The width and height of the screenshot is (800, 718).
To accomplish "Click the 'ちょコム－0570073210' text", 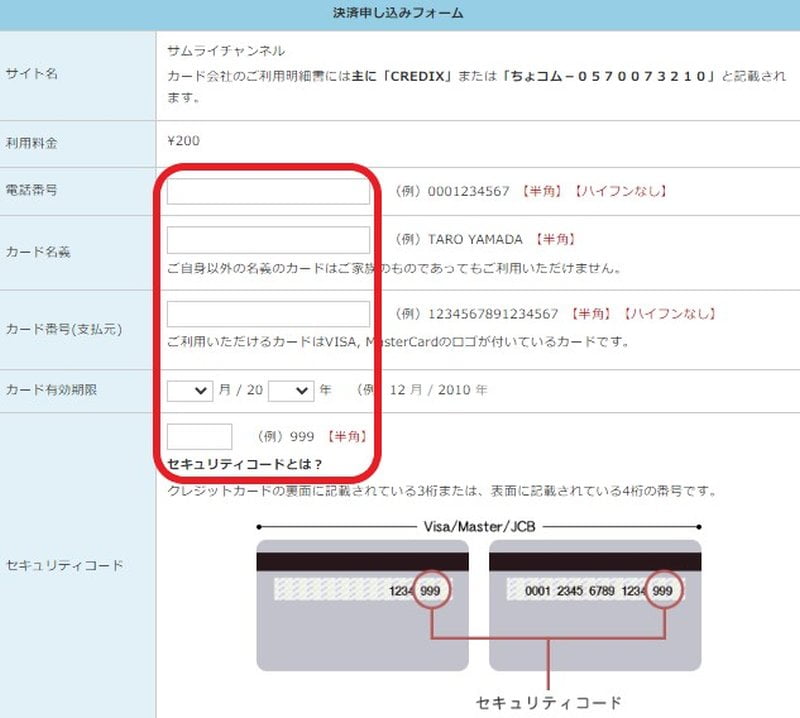I will pos(608,76).
